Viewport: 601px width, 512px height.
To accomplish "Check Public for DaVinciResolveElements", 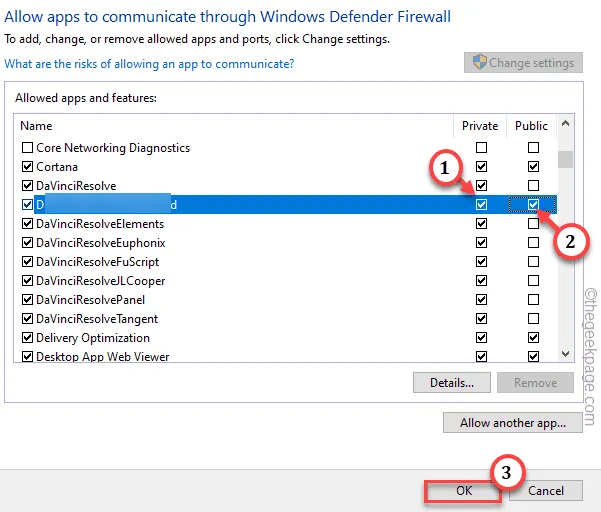I will point(533,224).
